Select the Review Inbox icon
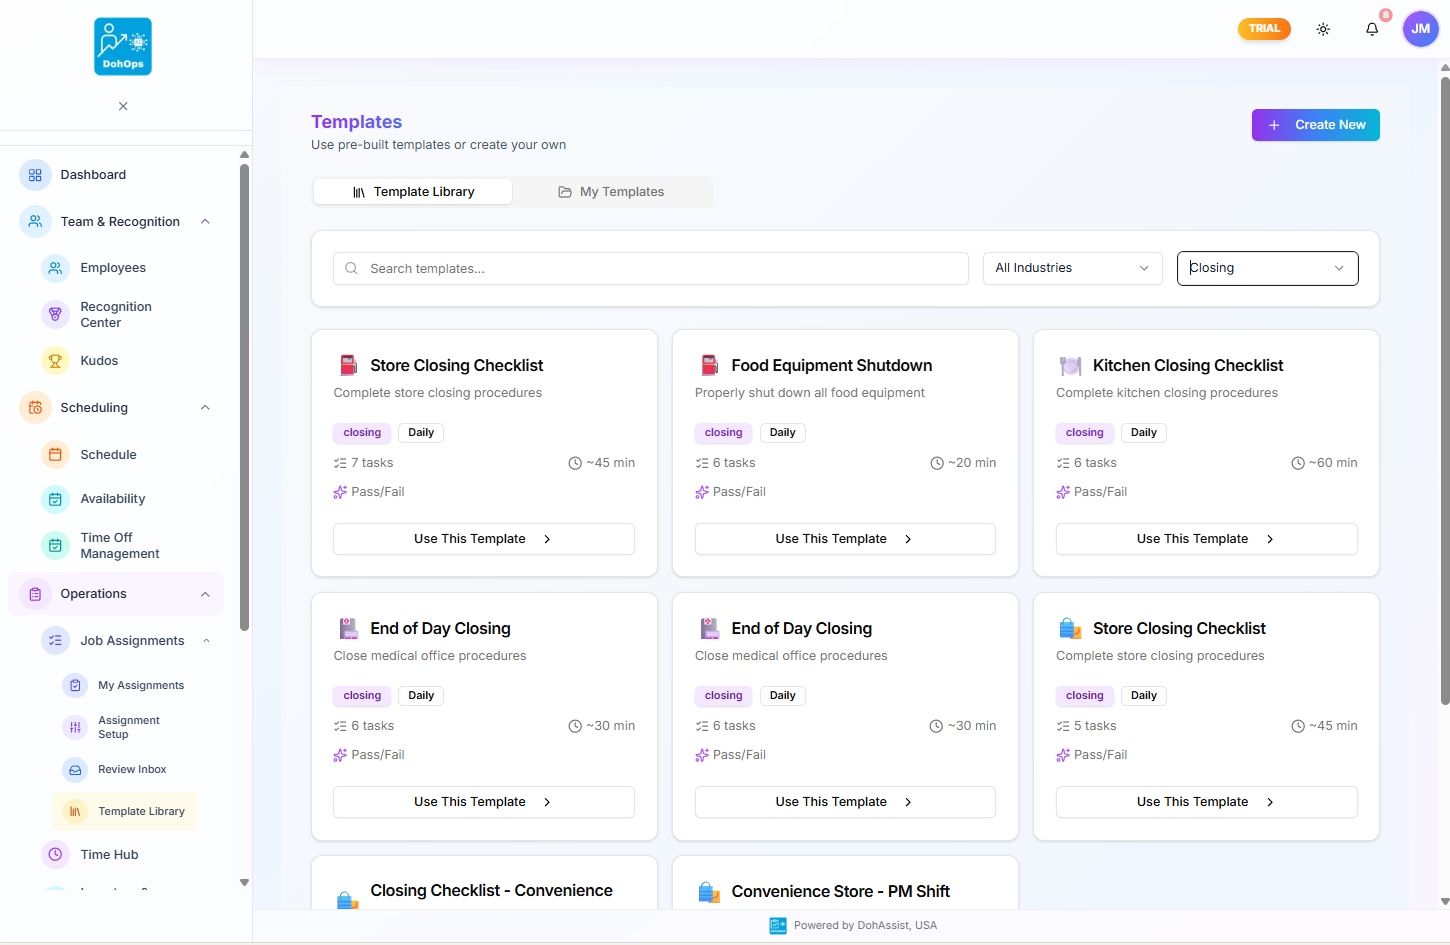Image resolution: width=1450 pixels, height=945 pixels. (x=75, y=769)
